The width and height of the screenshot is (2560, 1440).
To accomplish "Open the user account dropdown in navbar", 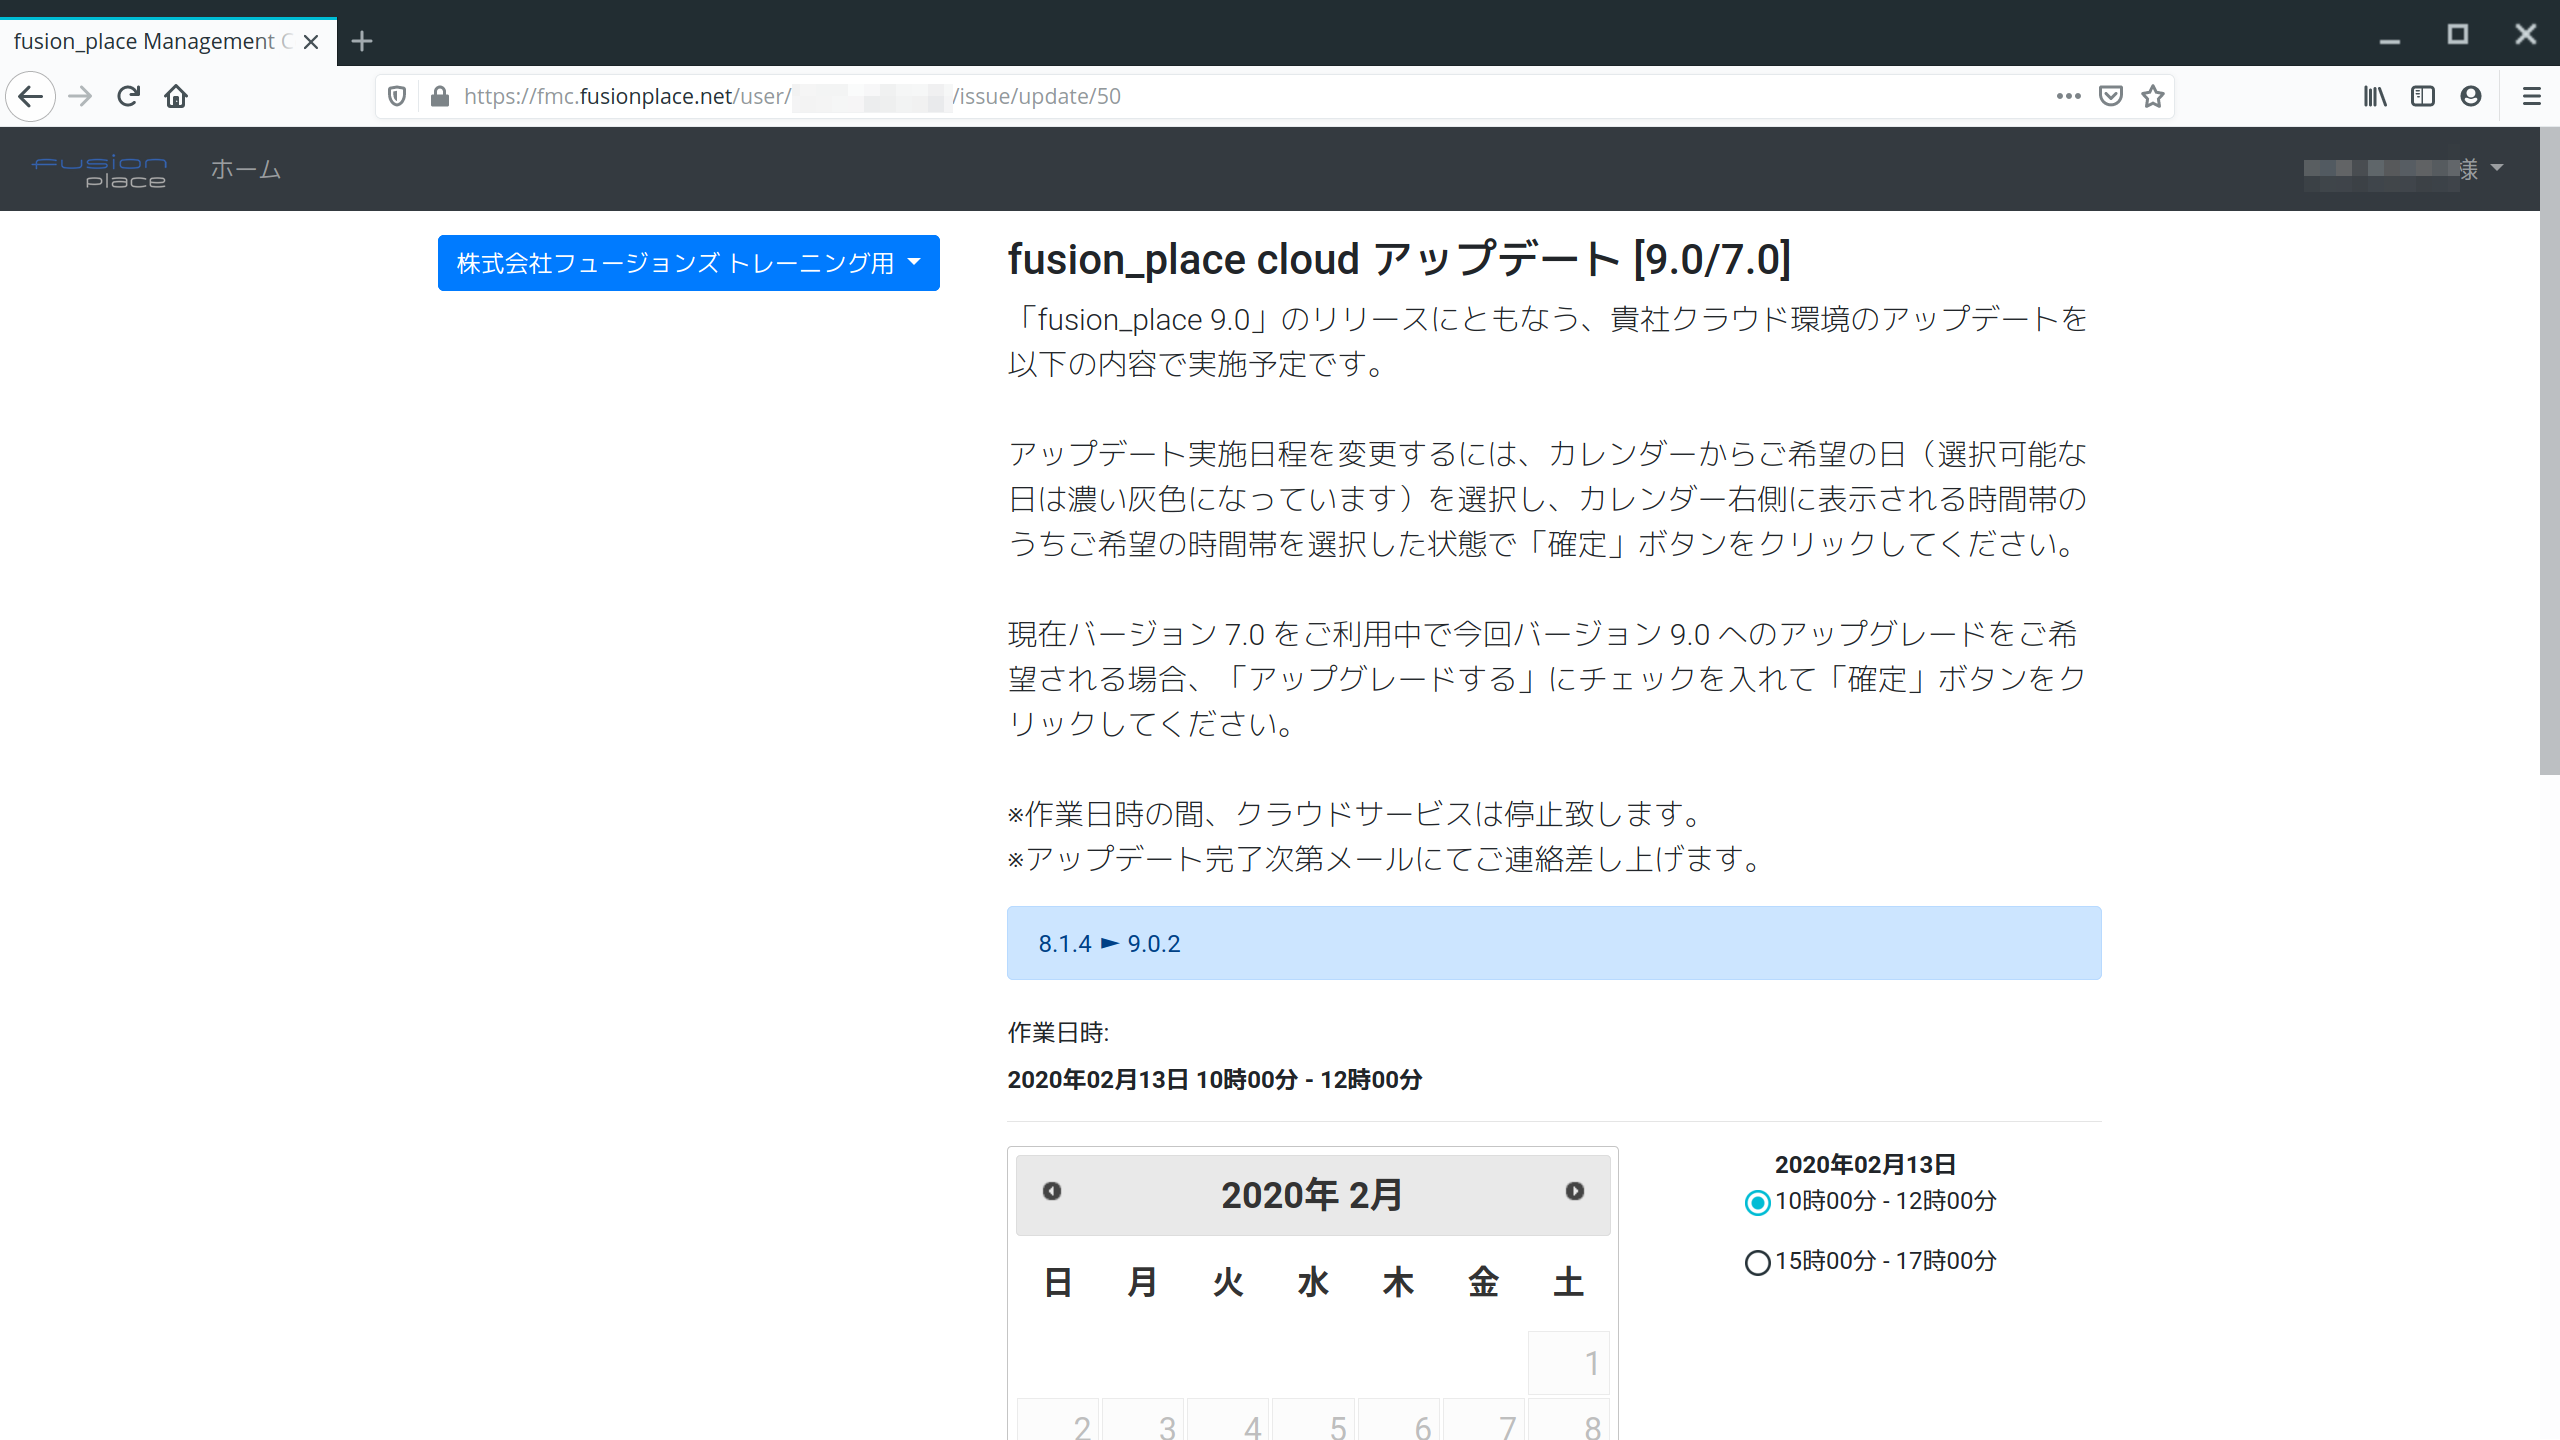I will point(2404,169).
